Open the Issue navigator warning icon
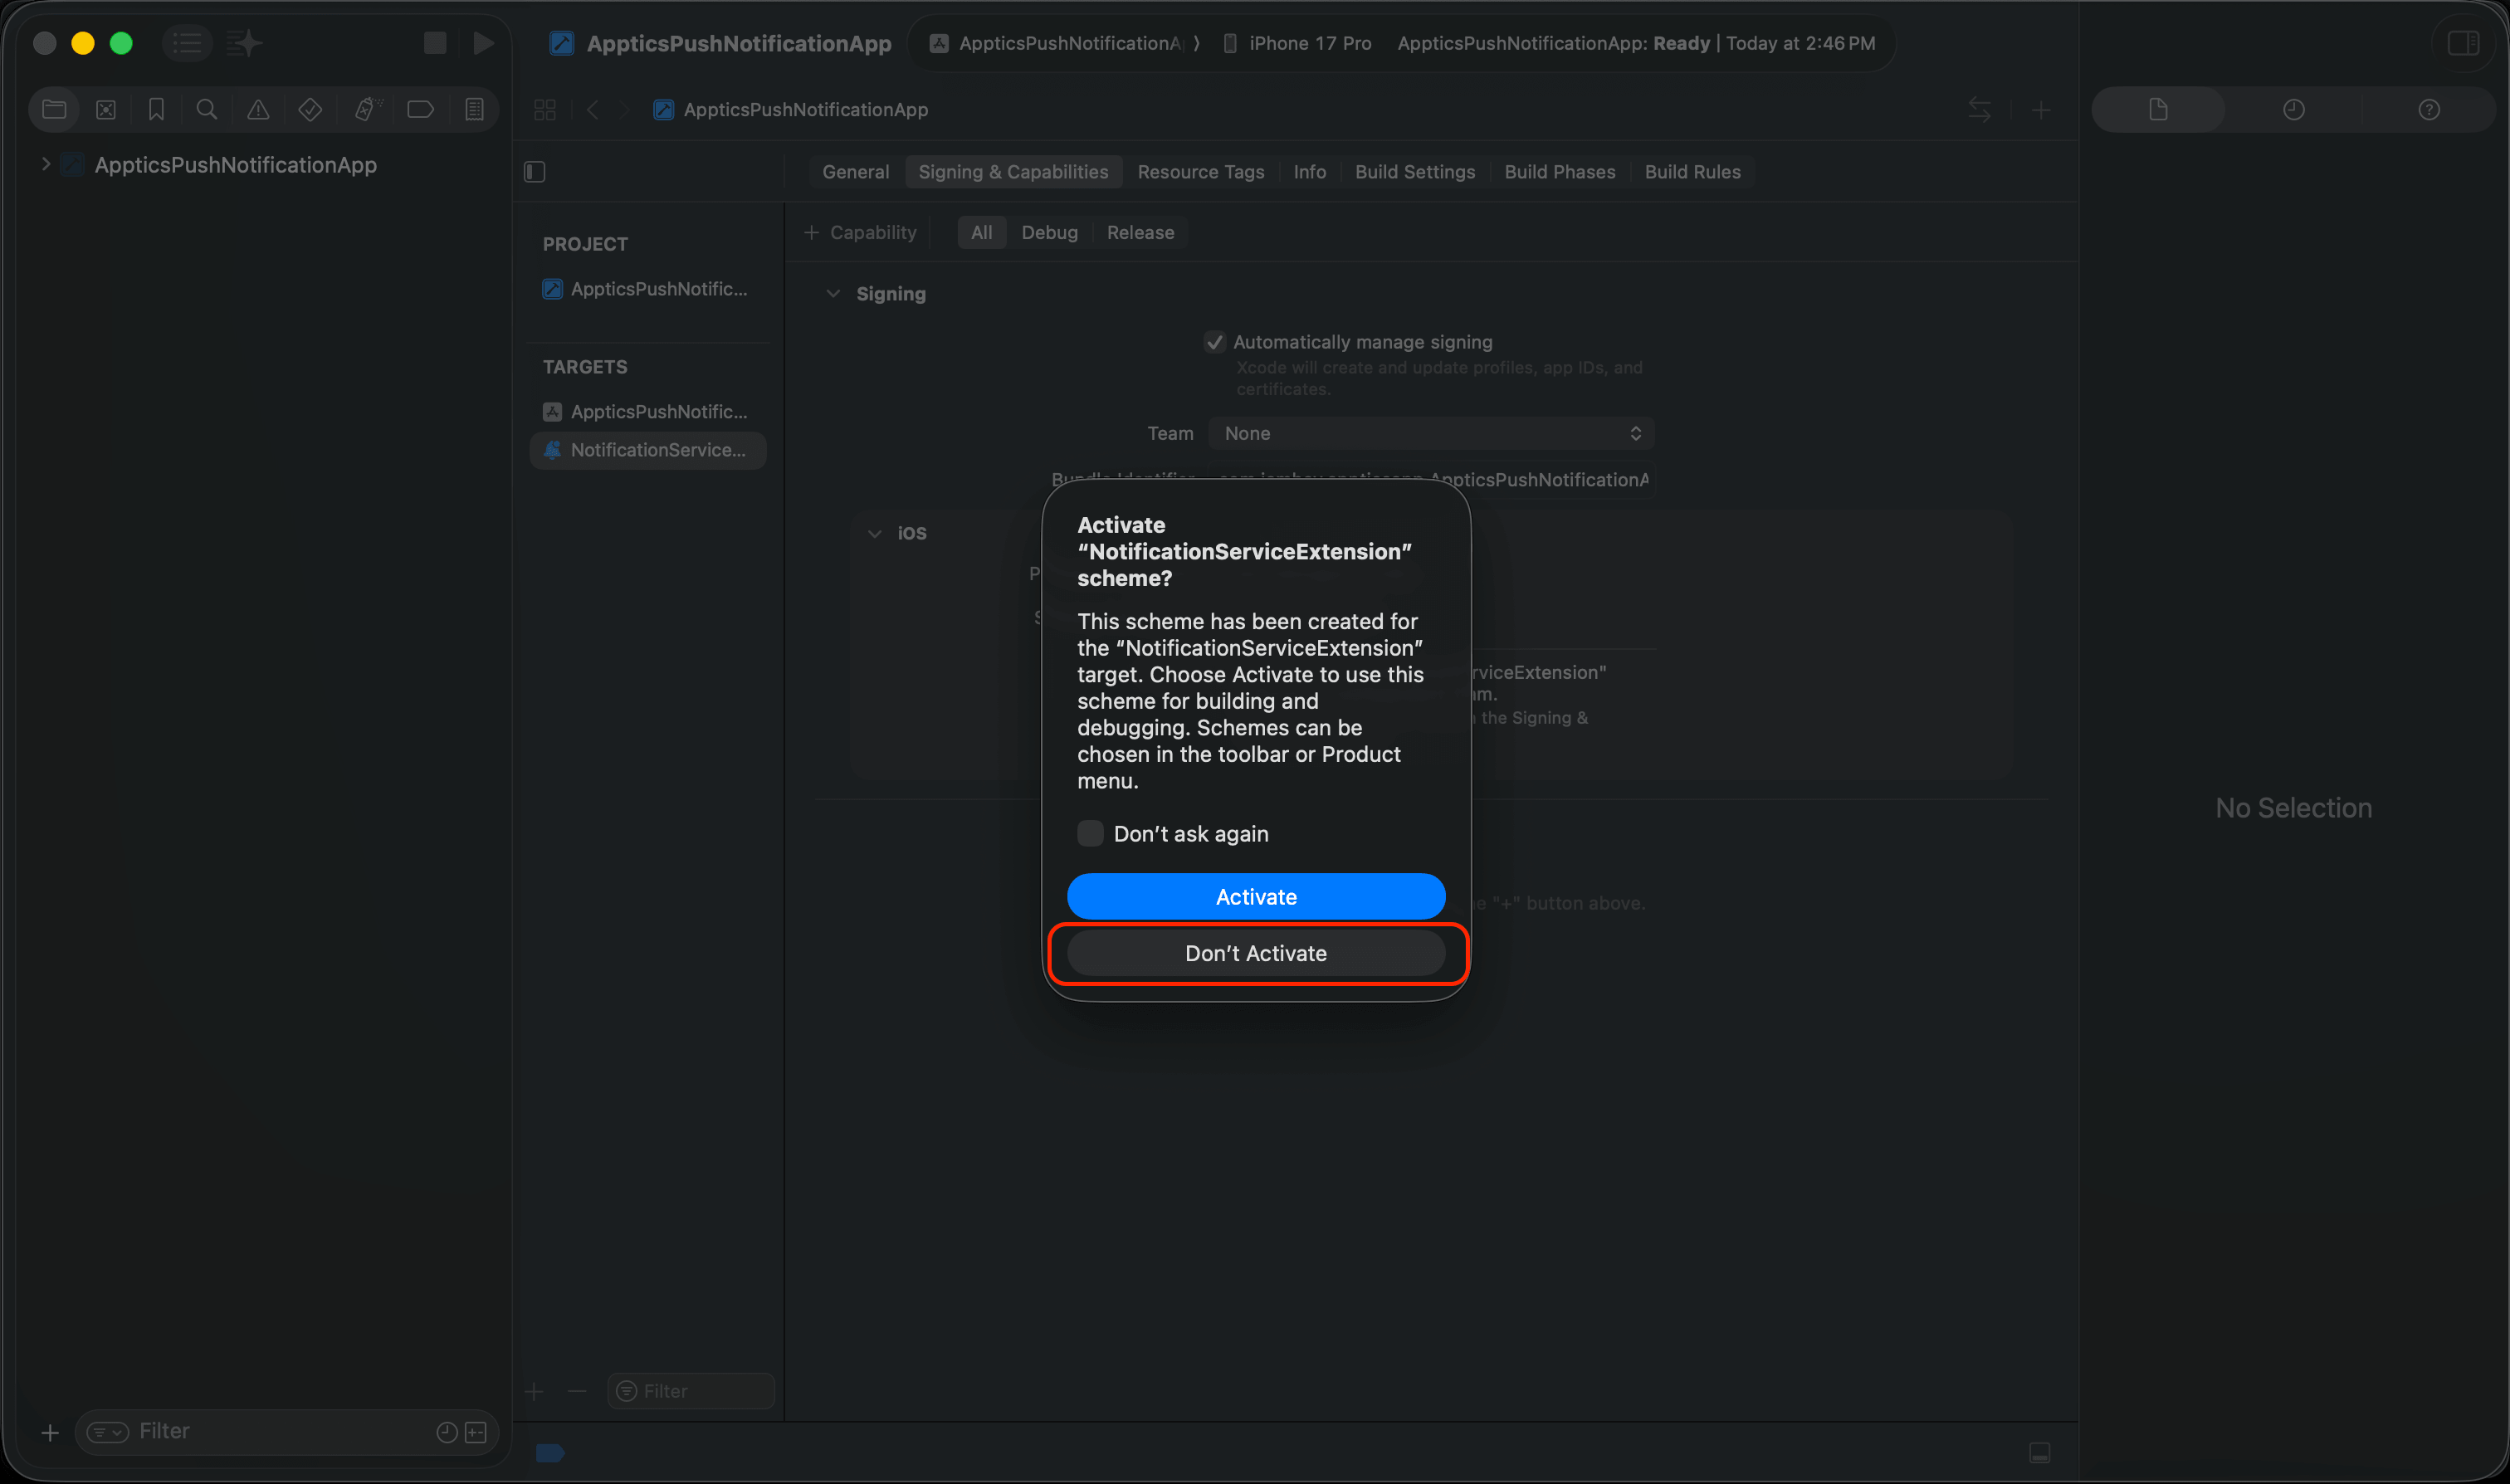Image resolution: width=2510 pixels, height=1484 pixels. [x=258, y=110]
